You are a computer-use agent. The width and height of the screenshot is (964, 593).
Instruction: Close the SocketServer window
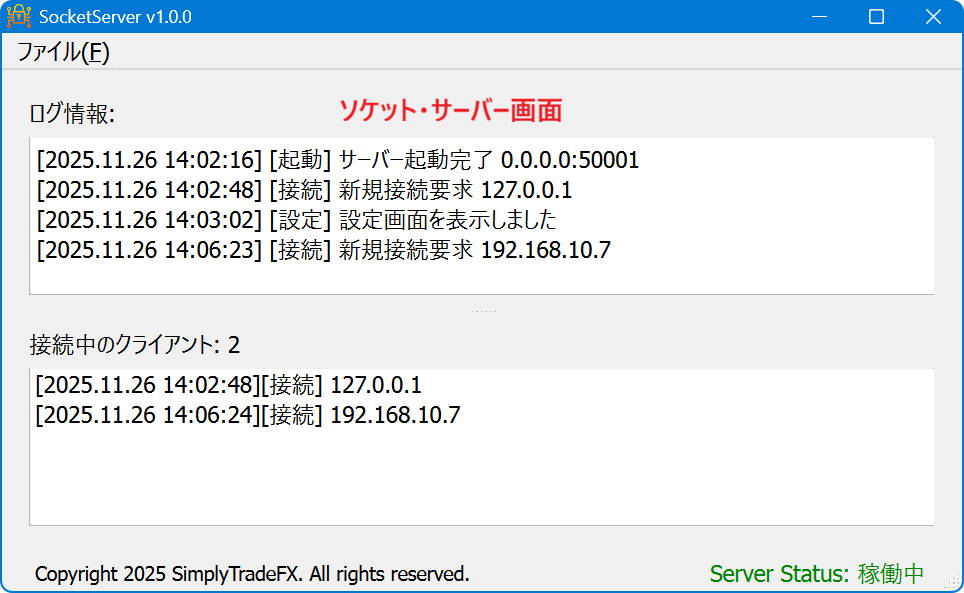(933, 17)
